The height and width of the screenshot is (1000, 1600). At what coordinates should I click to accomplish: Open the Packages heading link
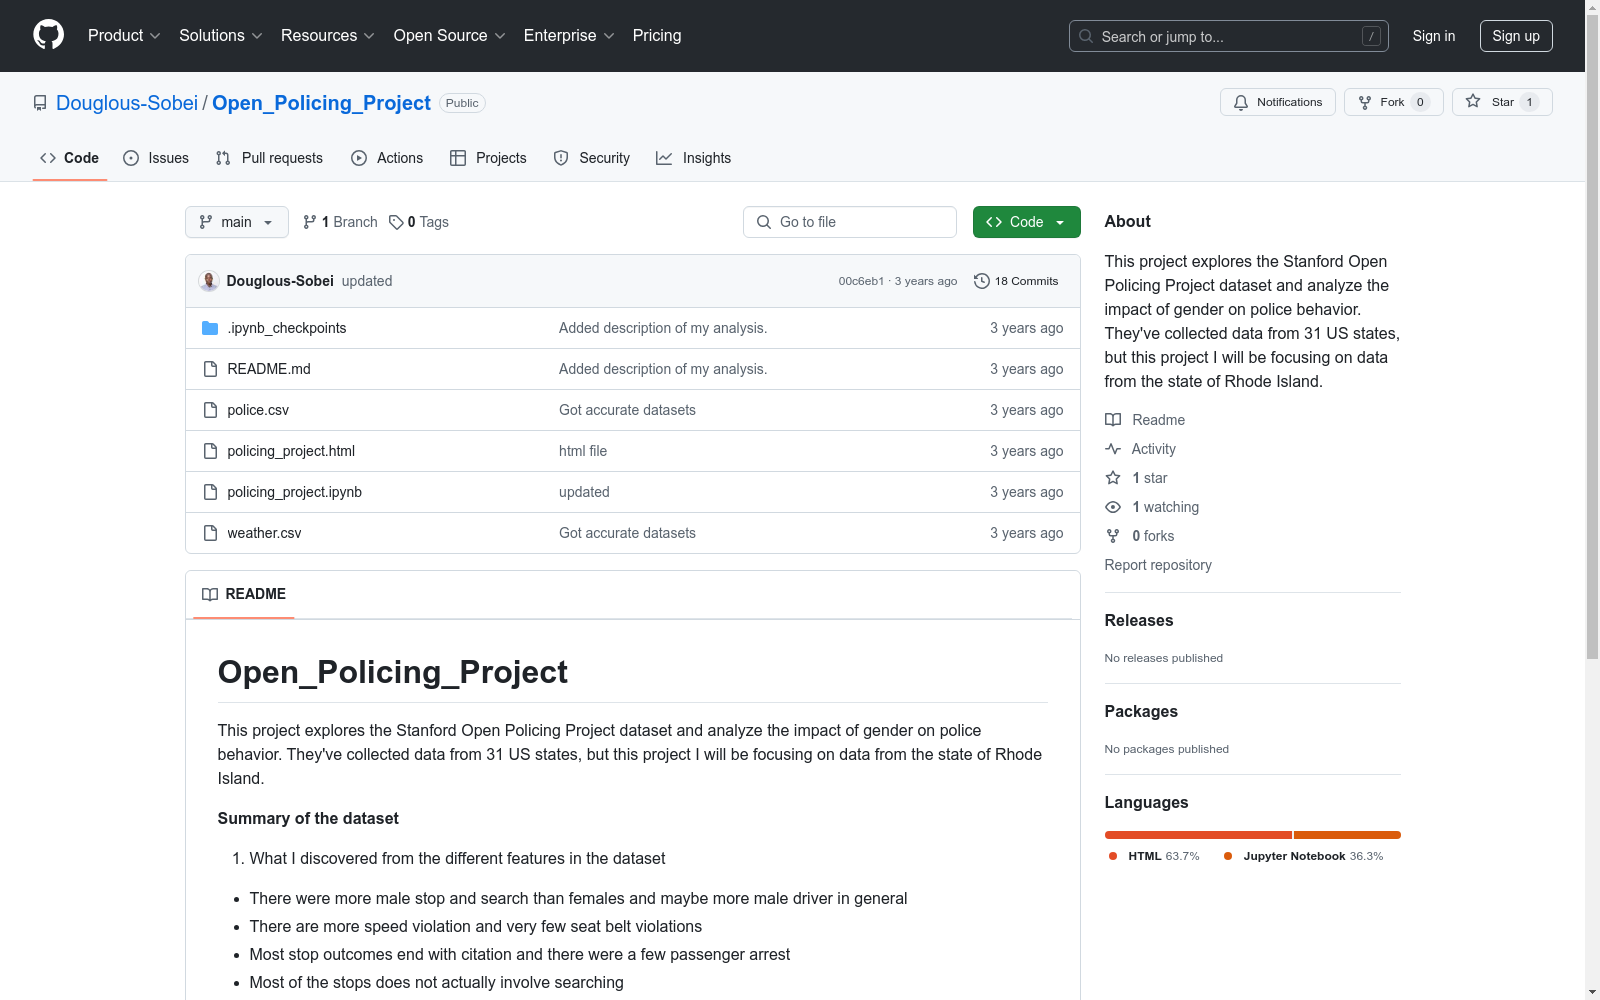coord(1141,711)
